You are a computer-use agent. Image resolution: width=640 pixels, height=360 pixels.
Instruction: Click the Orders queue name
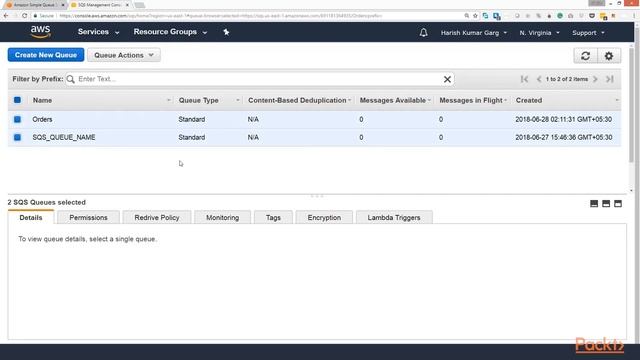click(42, 119)
